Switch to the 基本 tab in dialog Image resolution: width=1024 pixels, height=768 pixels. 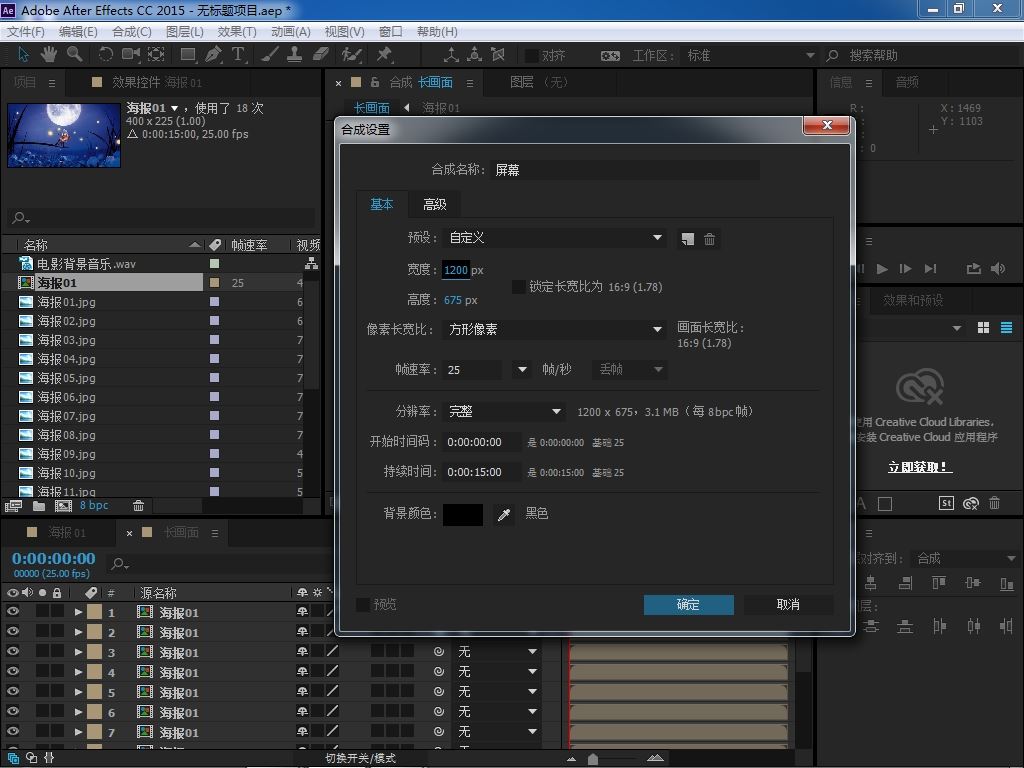pos(382,204)
